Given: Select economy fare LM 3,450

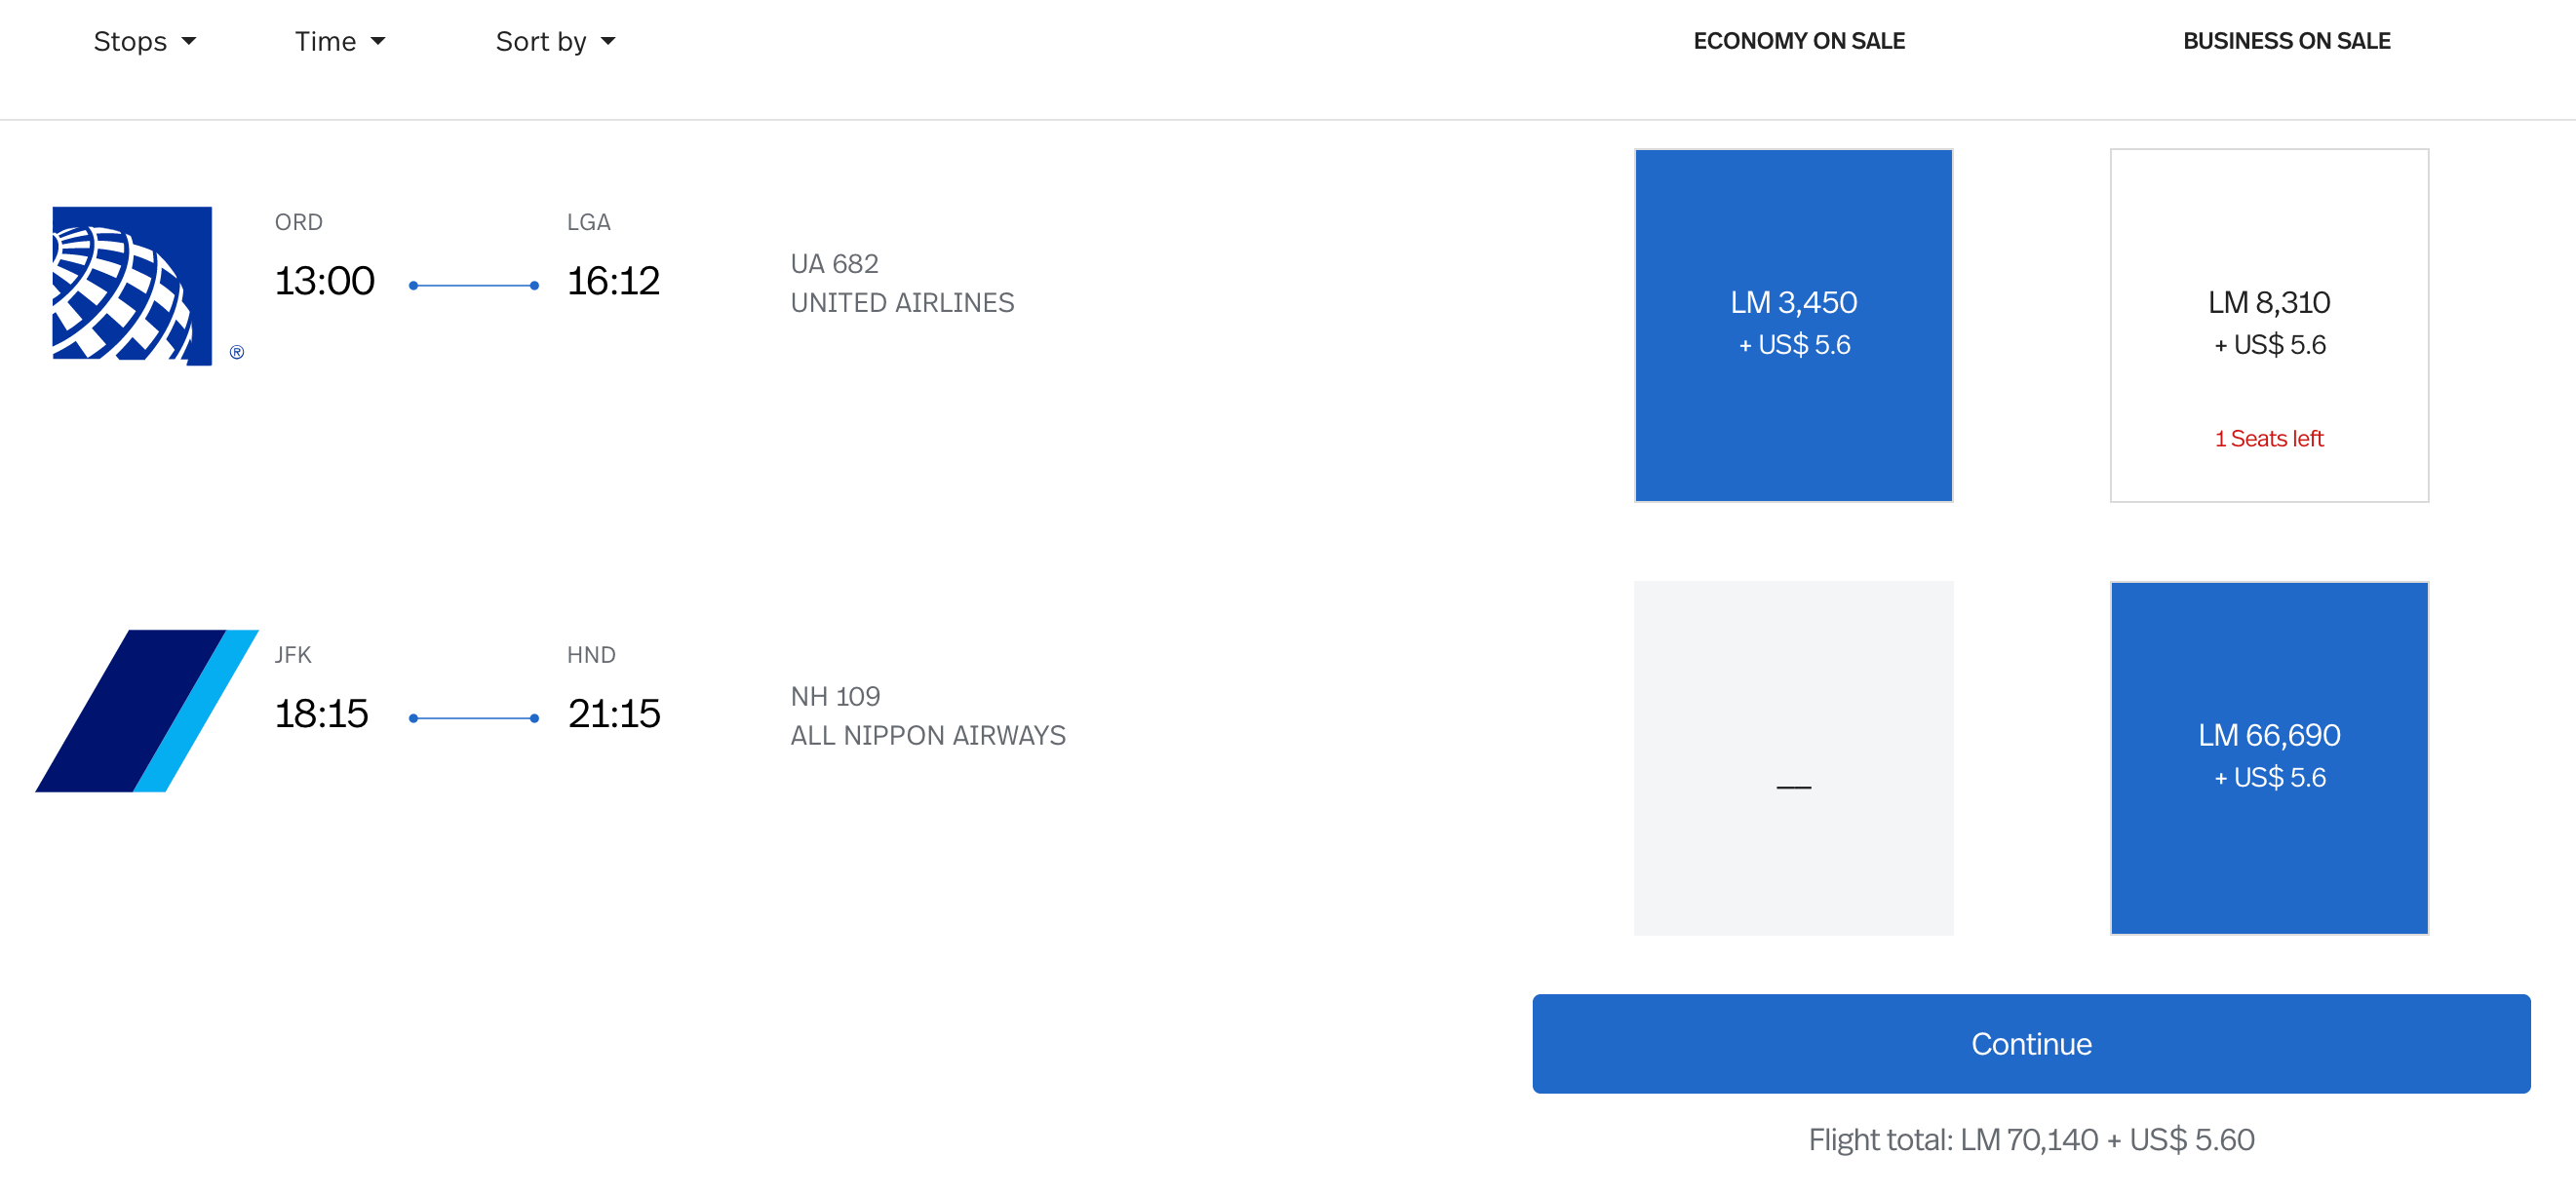Looking at the screenshot, I should click(x=1793, y=325).
